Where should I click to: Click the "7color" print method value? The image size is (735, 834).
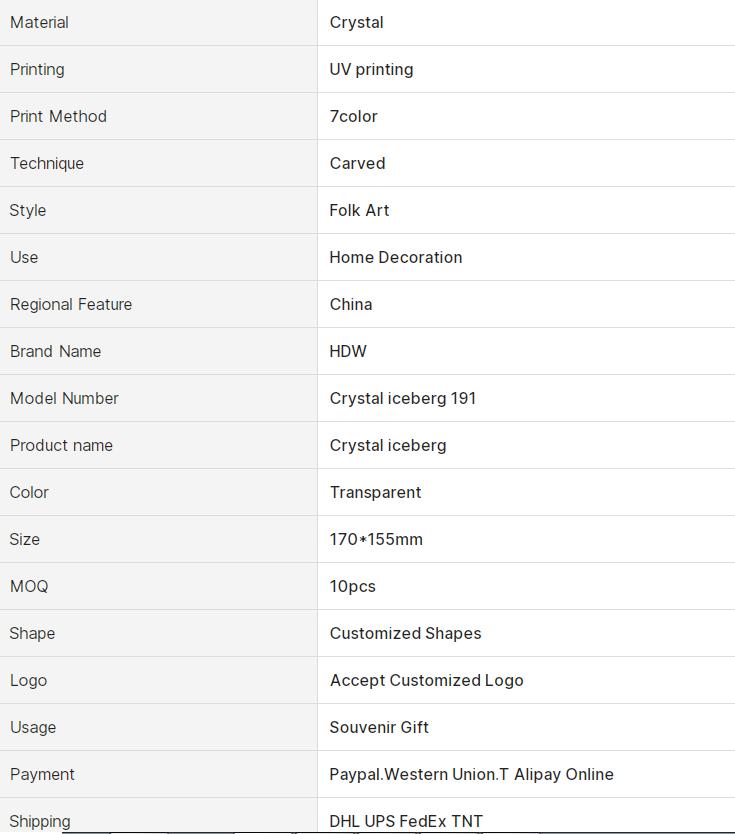coord(353,116)
